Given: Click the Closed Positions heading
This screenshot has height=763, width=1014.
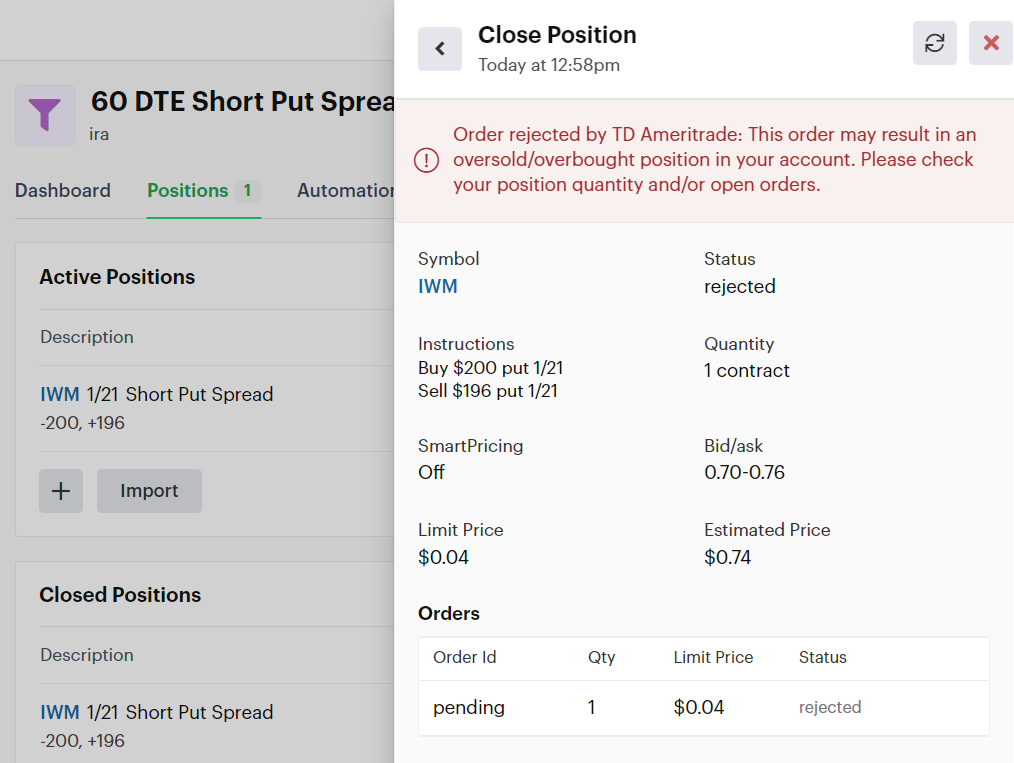Looking at the screenshot, I should click(x=120, y=596).
